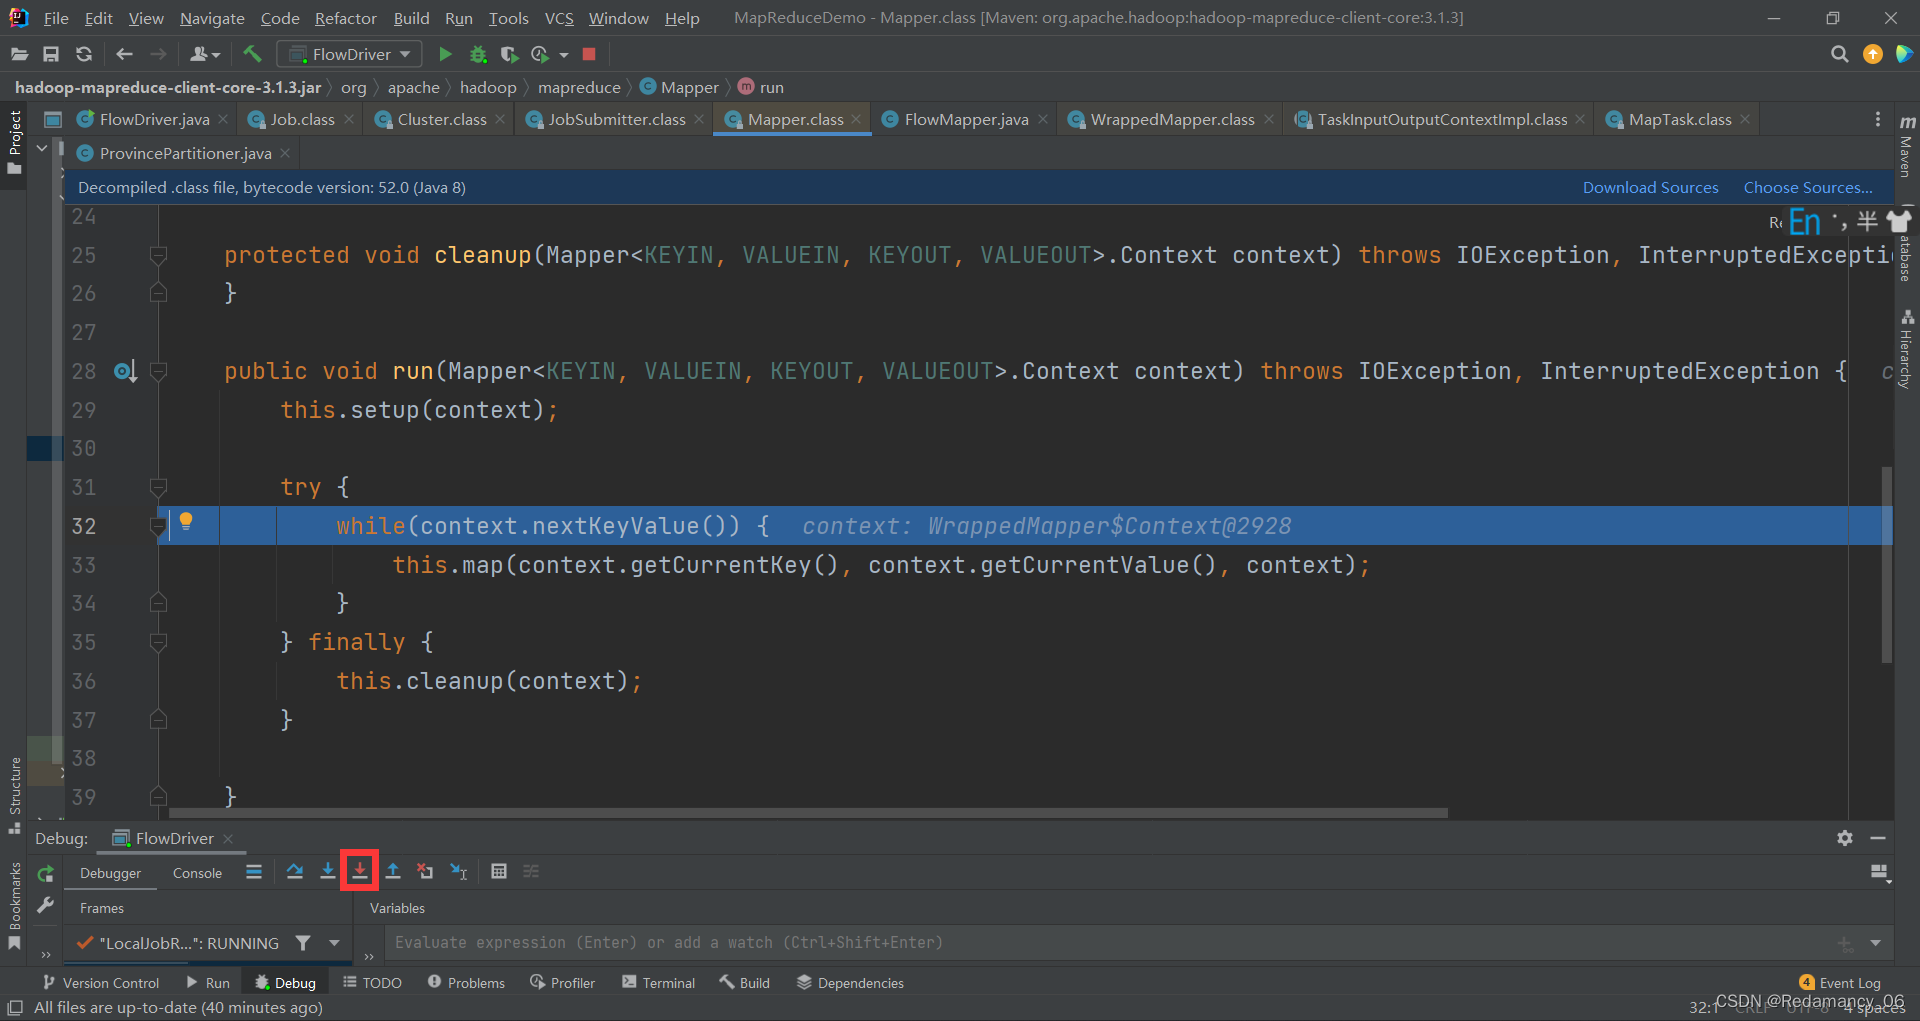Screen dimensions: 1920x1021
Task: Switch to the MapTask.class tab
Action: click(x=1679, y=119)
